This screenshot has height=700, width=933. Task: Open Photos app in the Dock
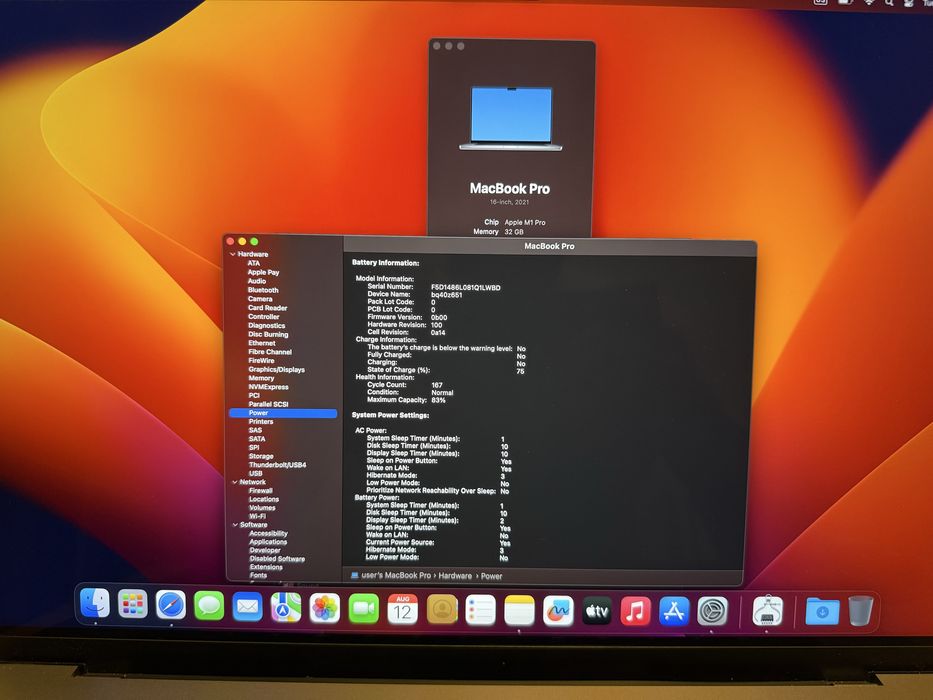(x=324, y=608)
